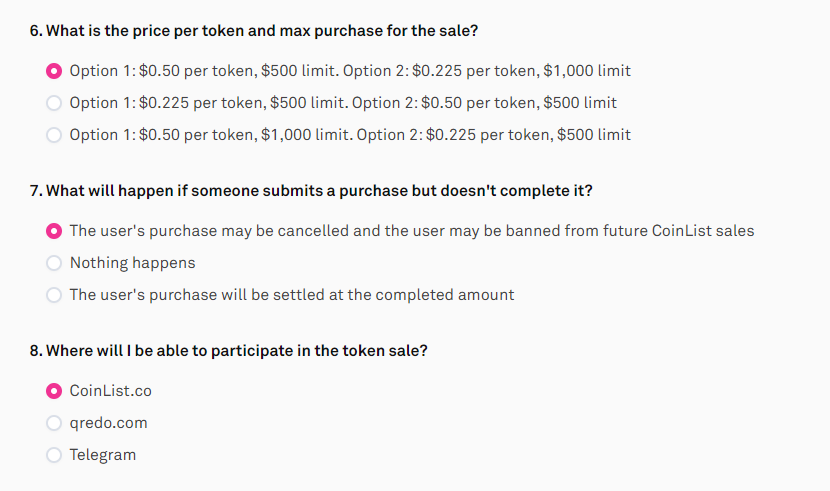Choose the 'Nothing happens' radio button
Image resolution: width=830 pixels, height=491 pixels.
click(54, 263)
